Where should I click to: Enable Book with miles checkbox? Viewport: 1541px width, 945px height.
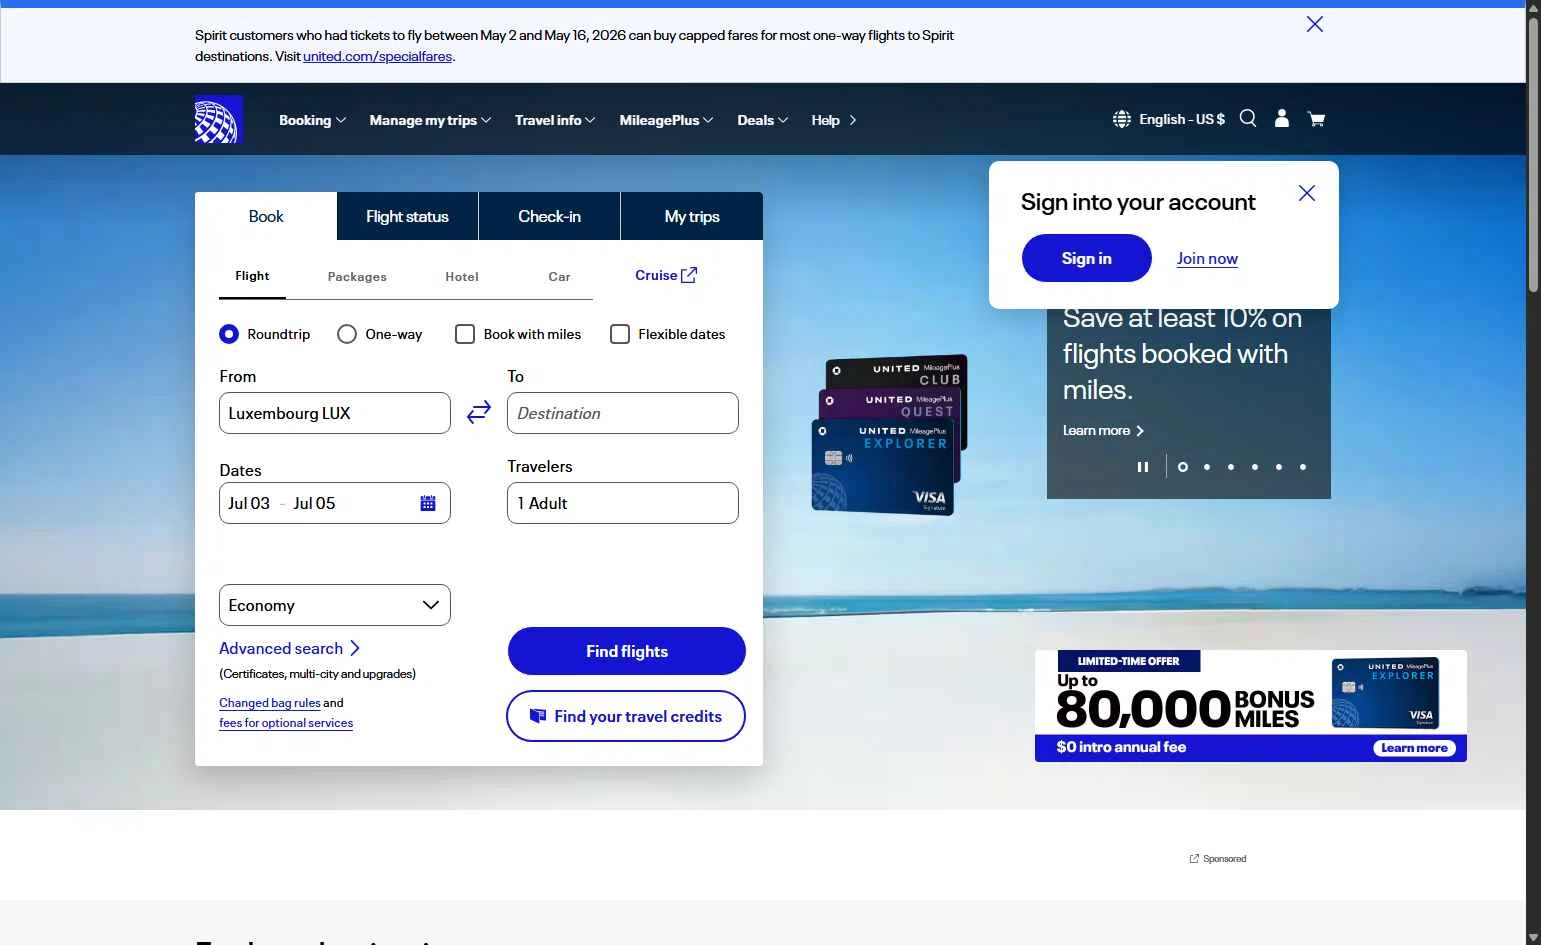[465, 334]
